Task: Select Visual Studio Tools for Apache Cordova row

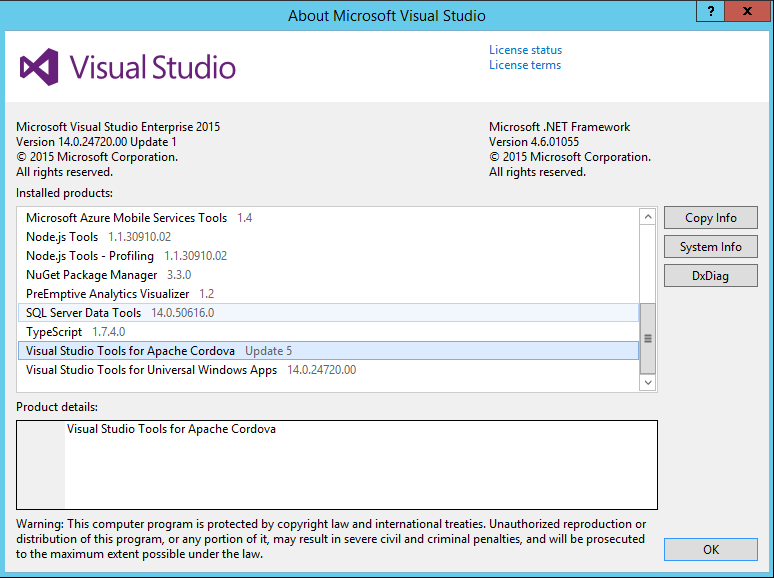Action: (328, 350)
